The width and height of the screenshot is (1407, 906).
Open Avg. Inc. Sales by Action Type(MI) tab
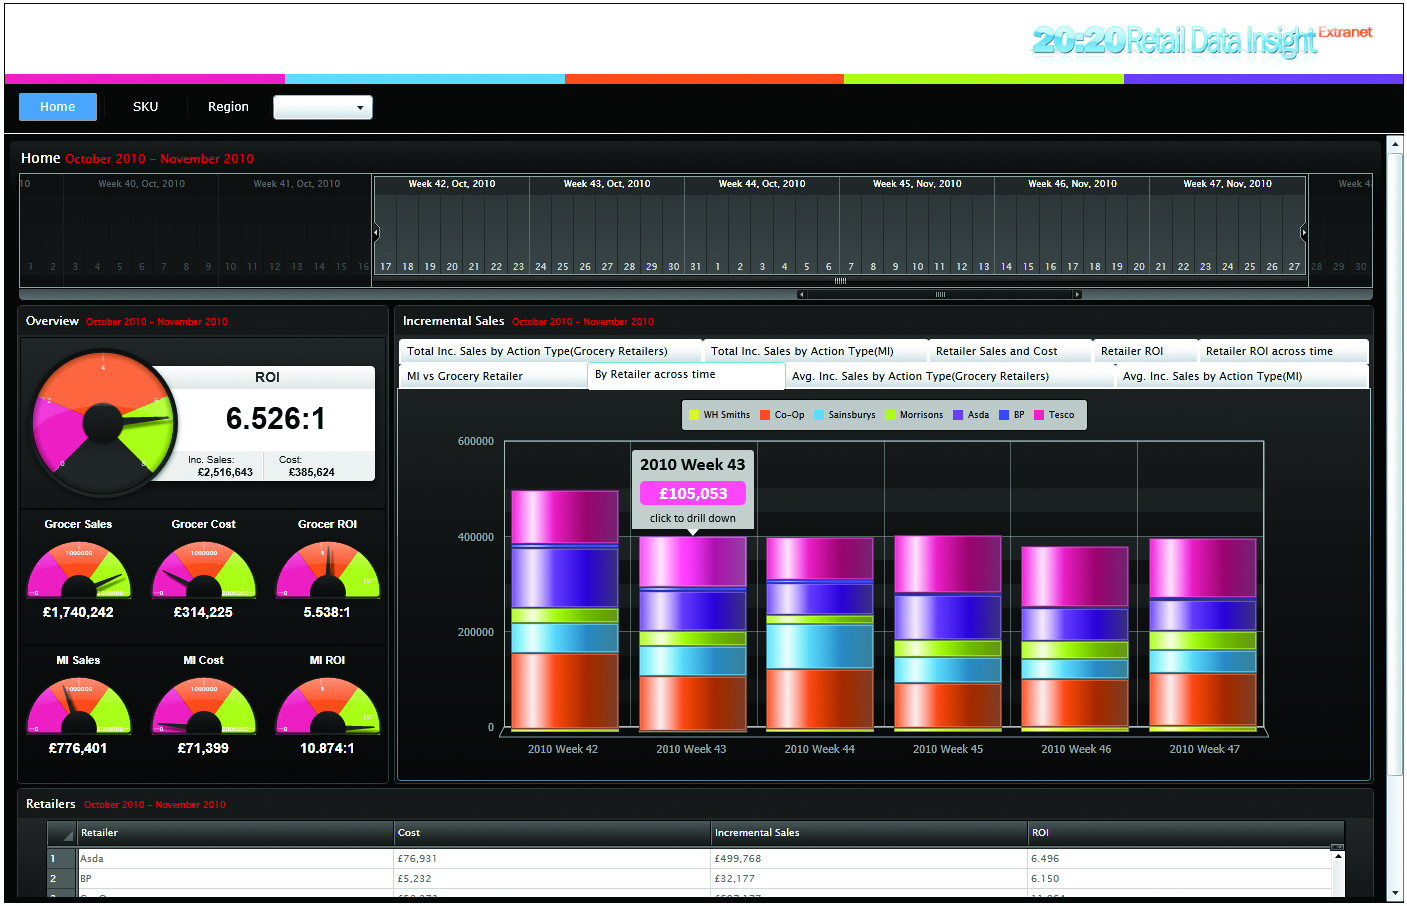click(x=1242, y=376)
